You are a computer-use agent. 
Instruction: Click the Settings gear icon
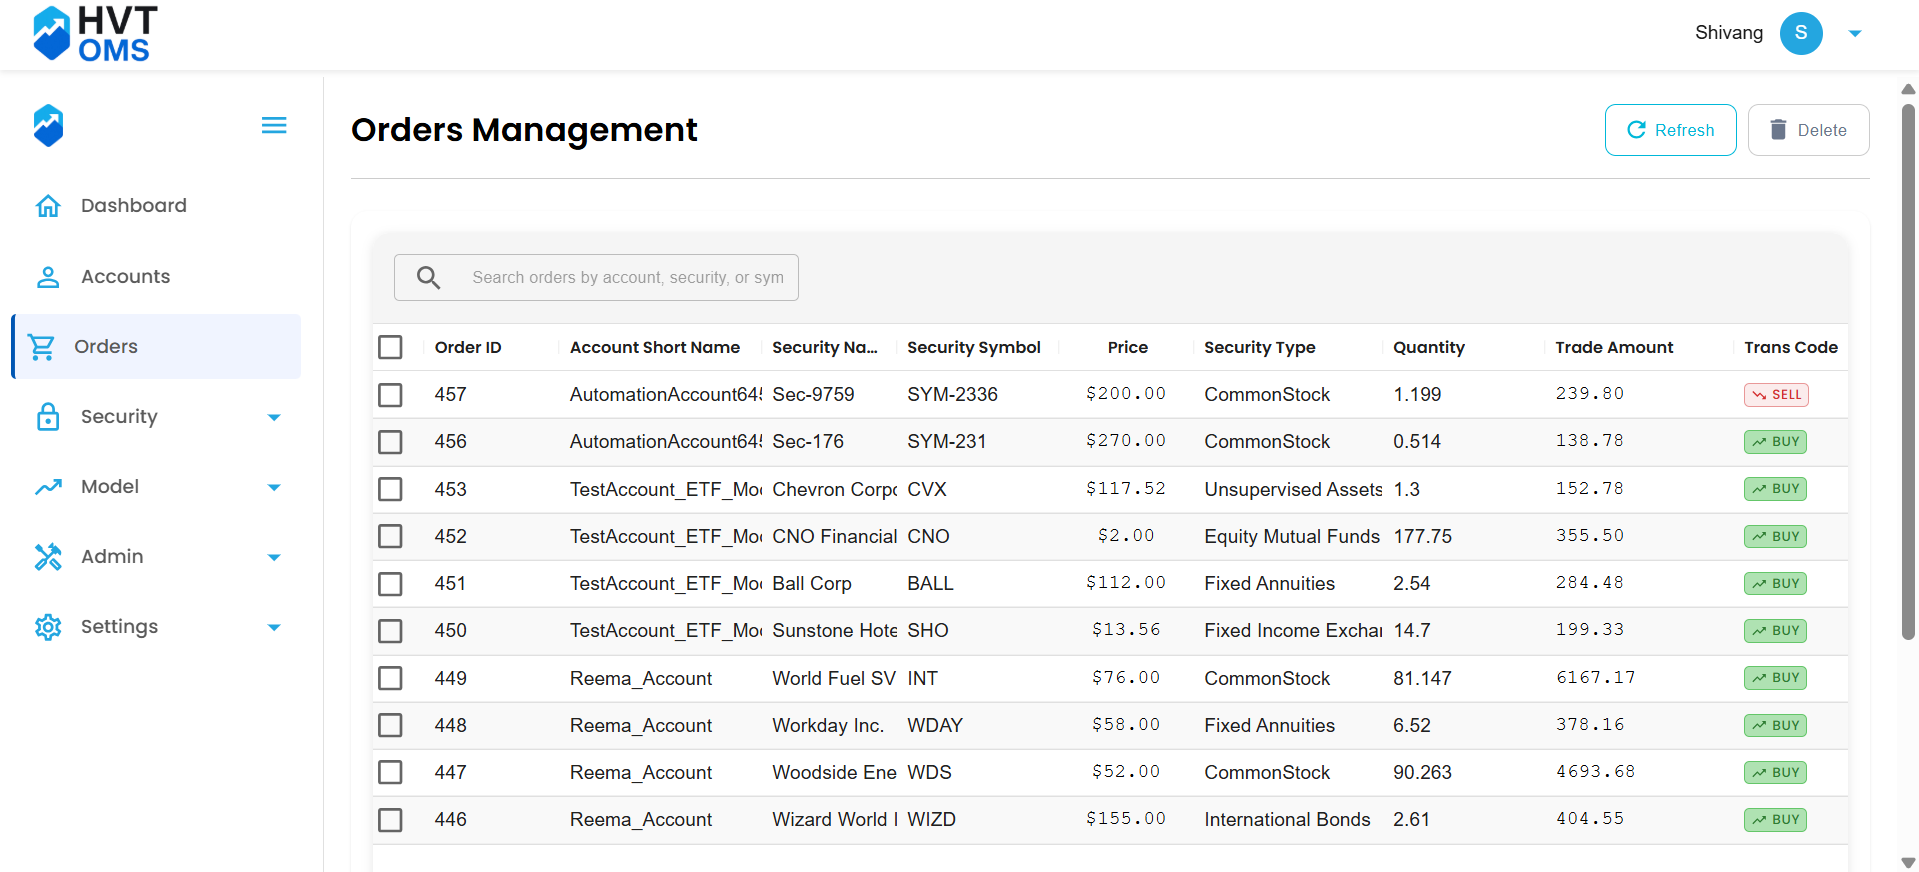point(48,627)
